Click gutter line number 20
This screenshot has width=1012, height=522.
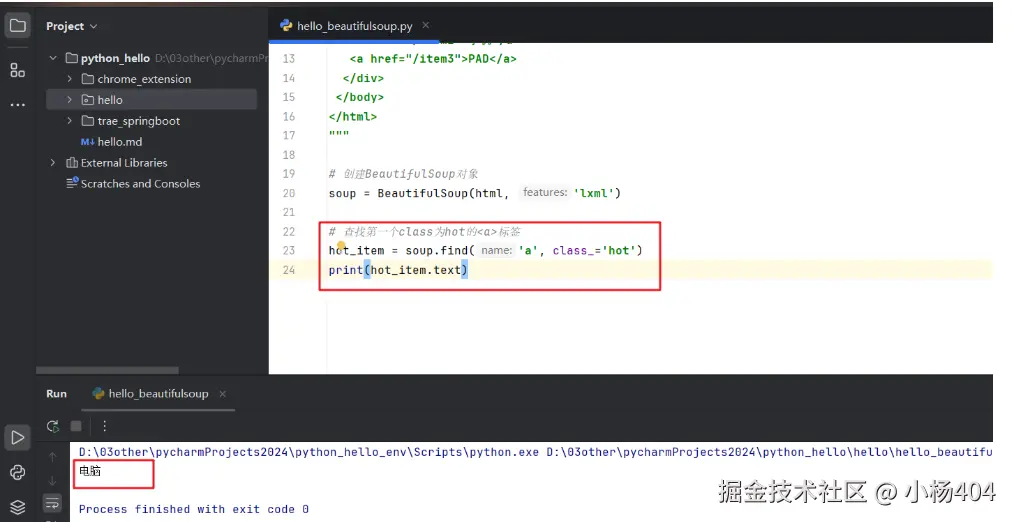[288, 193]
